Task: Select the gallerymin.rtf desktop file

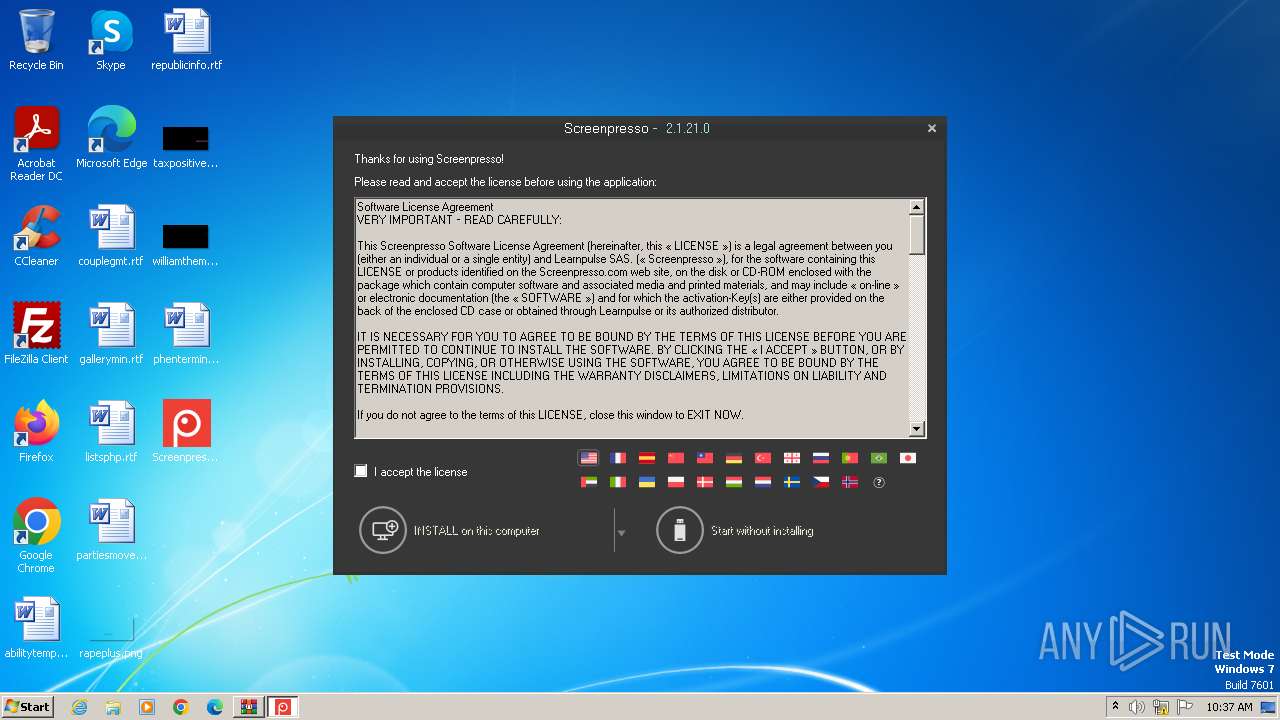Action: coord(111,334)
